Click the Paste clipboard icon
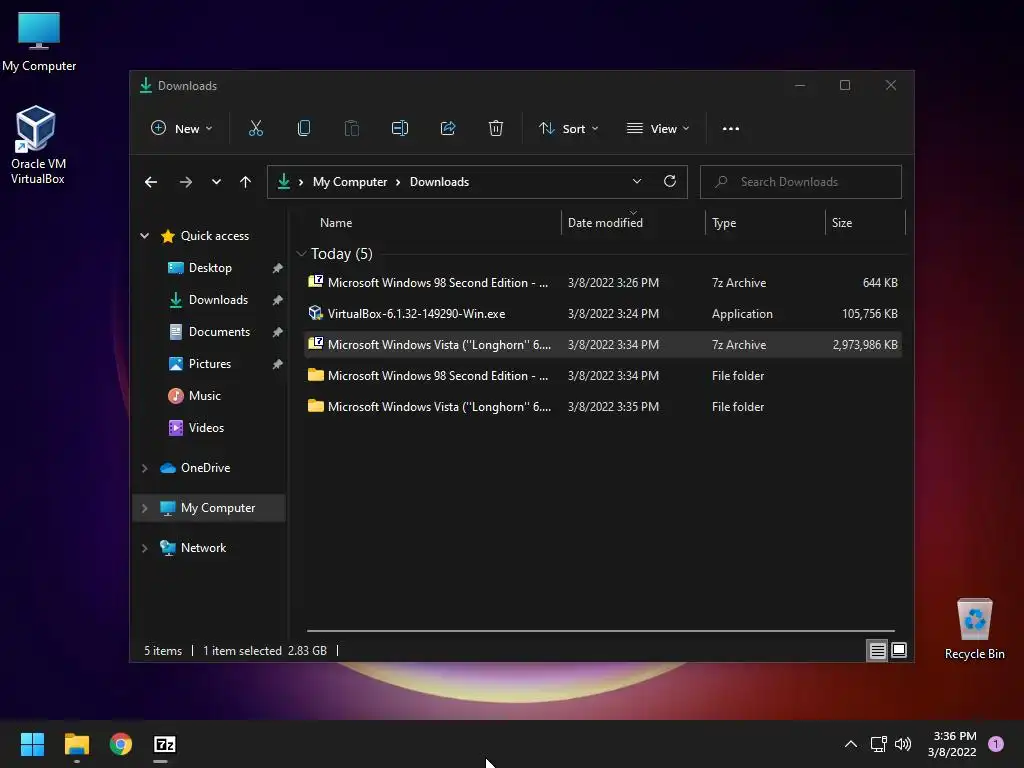This screenshot has height=768, width=1024. point(351,129)
